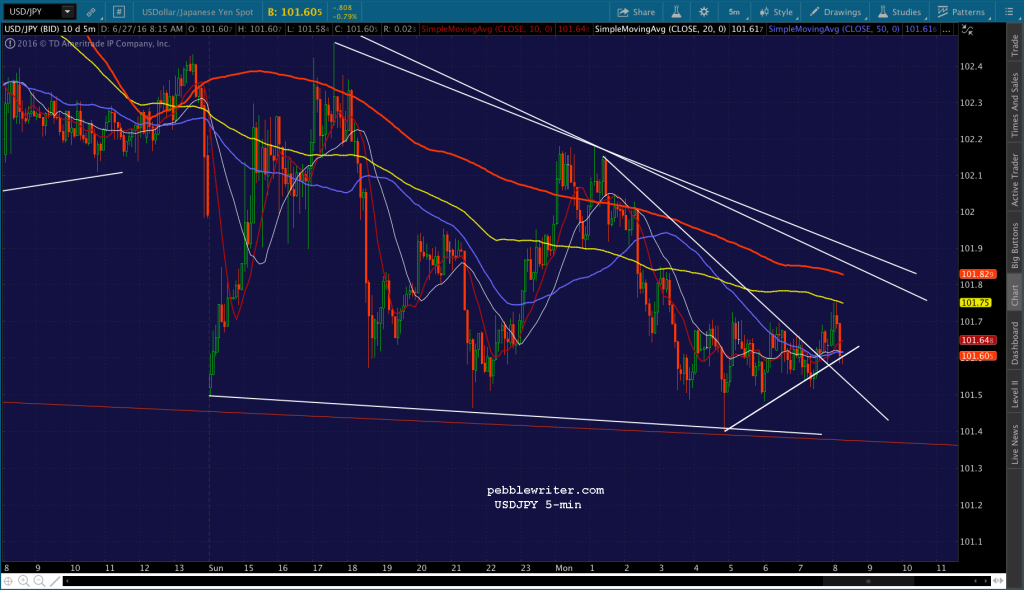Open the Big Buttons side tab
The width and height of the screenshot is (1024, 590).
[x=1015, y=246]
